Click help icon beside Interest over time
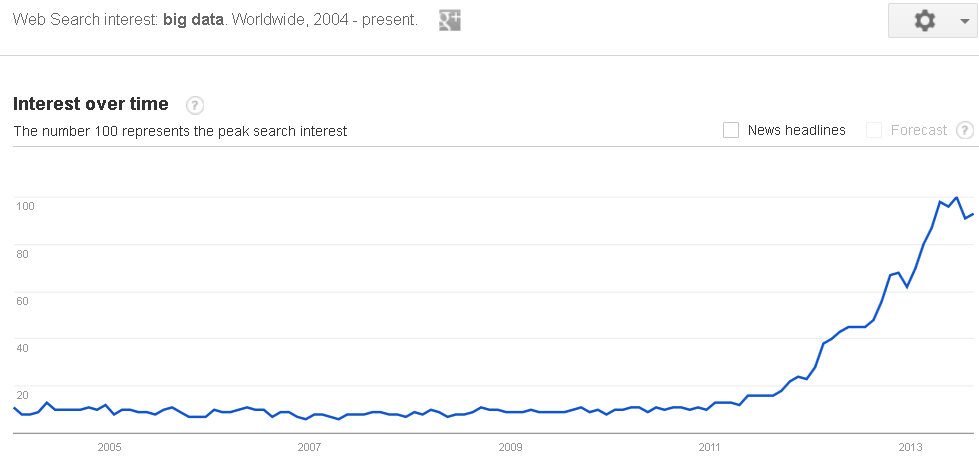Image resolution: width=979 pixels, height=461 pixels. (195, 105)
